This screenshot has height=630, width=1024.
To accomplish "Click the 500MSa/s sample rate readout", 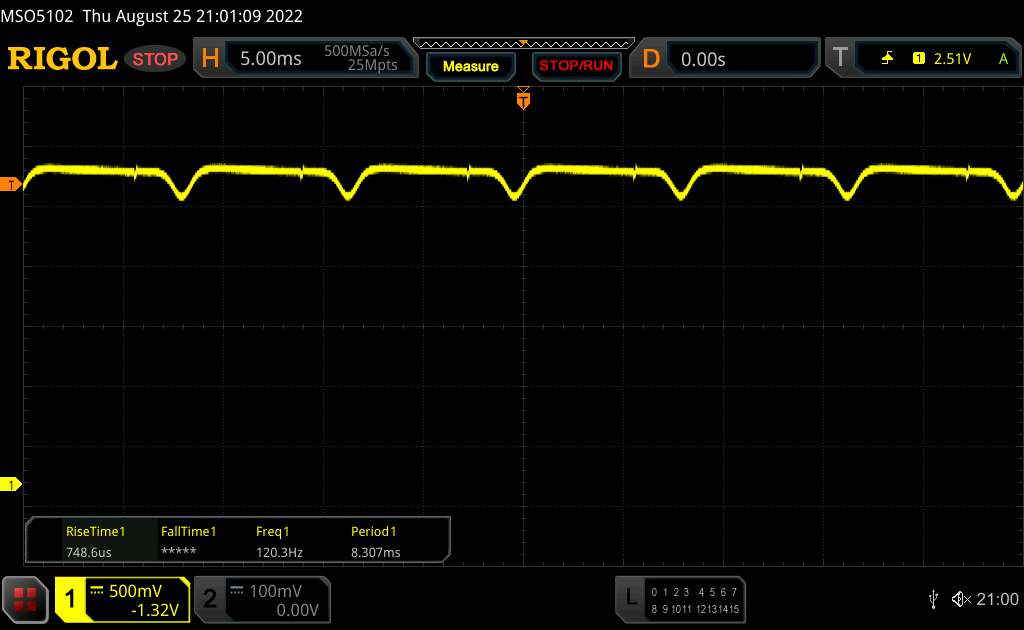I will (x=357, y=51).
